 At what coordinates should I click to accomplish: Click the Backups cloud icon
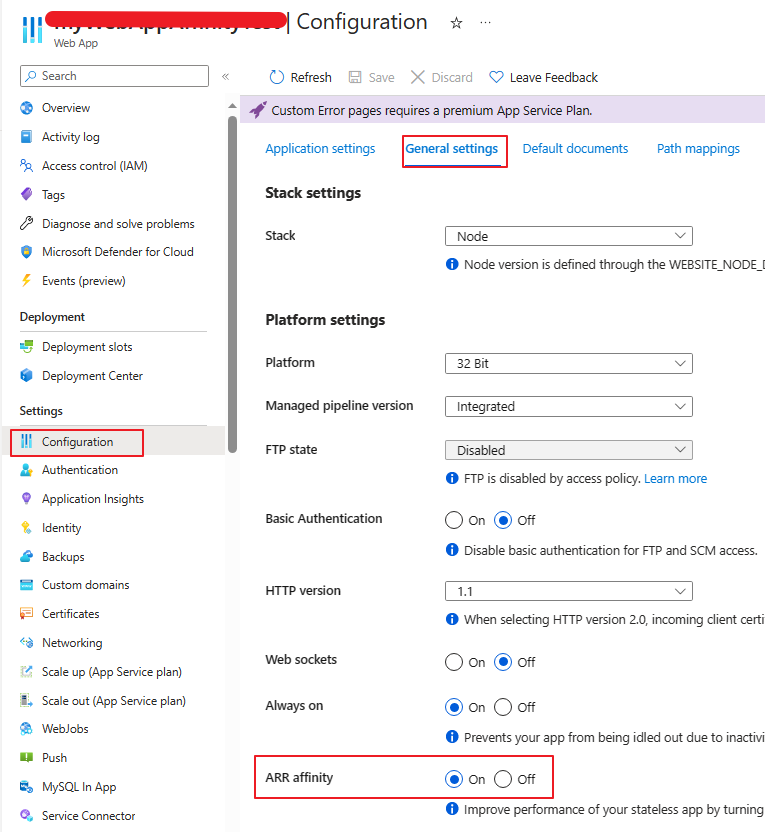(27, 556)
